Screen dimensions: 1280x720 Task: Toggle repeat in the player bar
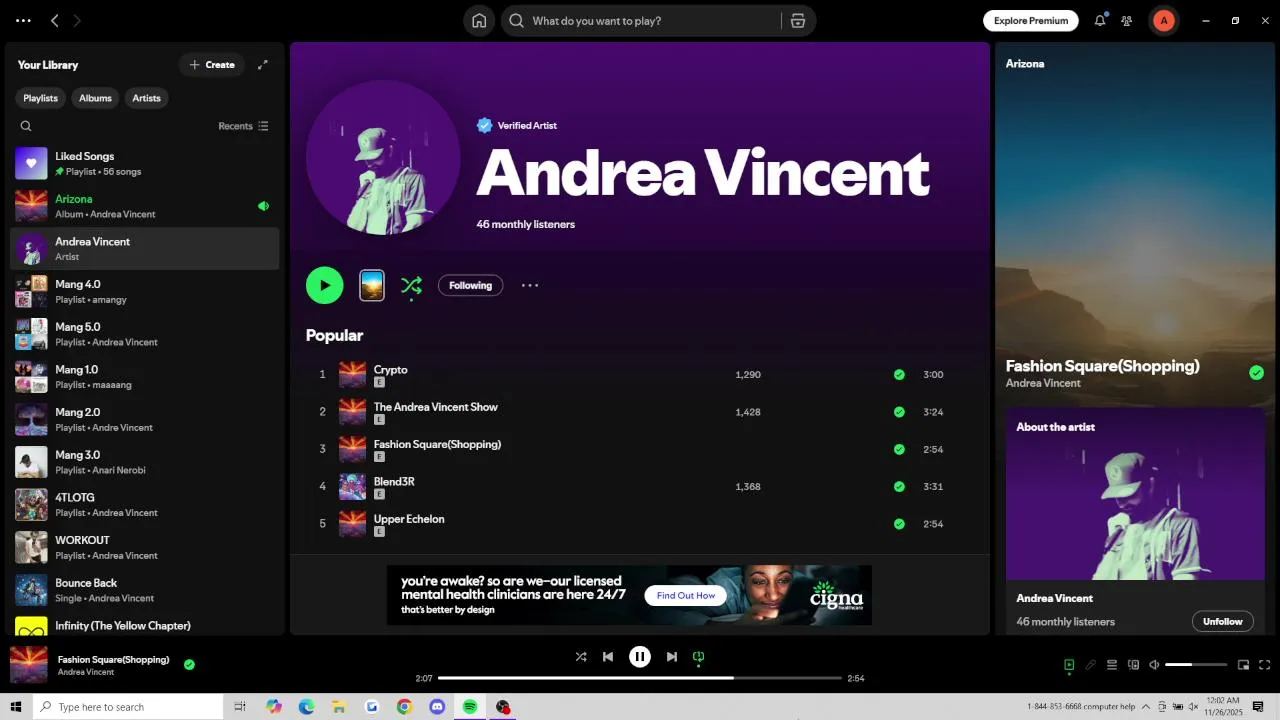(699, 657)
